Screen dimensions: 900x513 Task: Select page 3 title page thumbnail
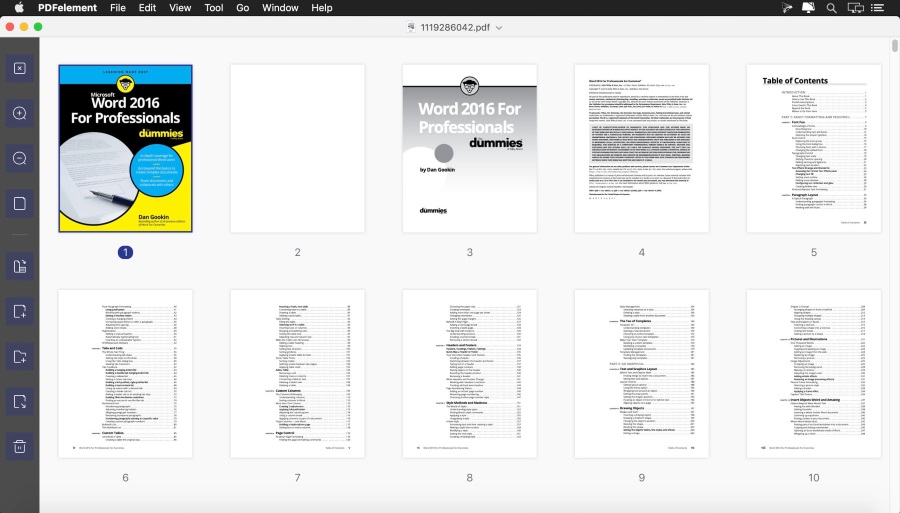click(470, 148)
